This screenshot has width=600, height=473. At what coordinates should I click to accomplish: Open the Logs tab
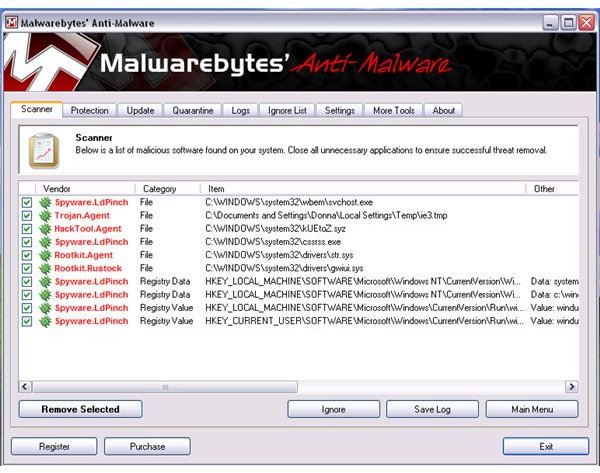(x=241, y=111)
